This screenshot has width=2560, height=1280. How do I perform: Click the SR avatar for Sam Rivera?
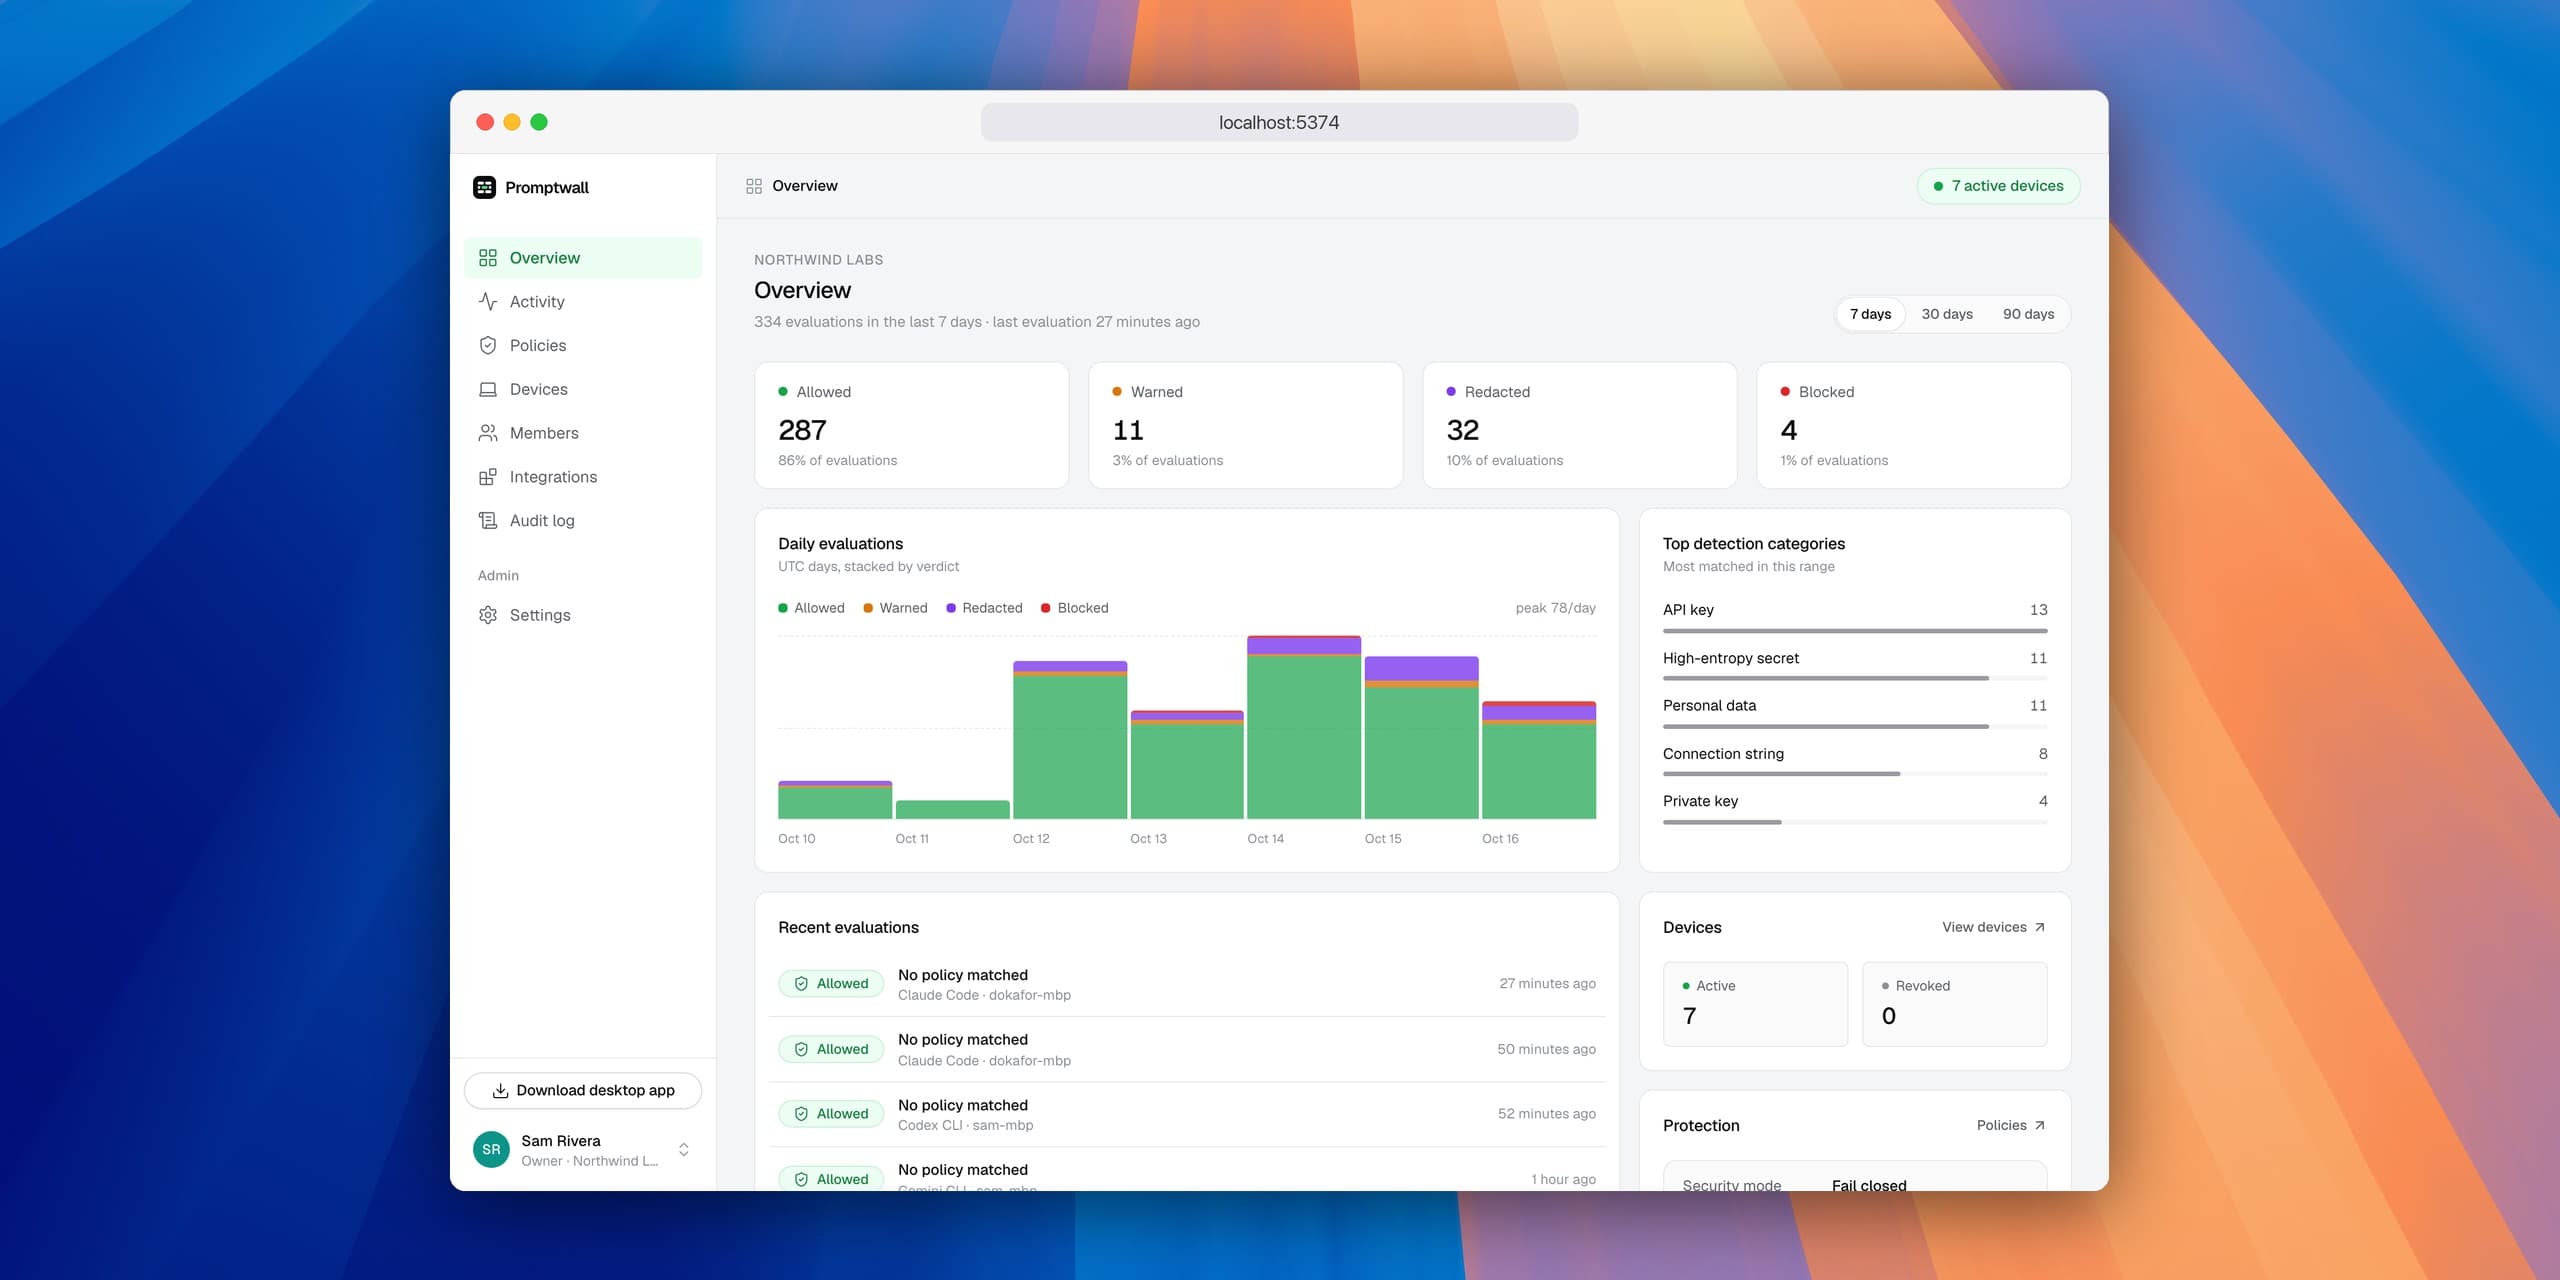[x=491, y=1150]
